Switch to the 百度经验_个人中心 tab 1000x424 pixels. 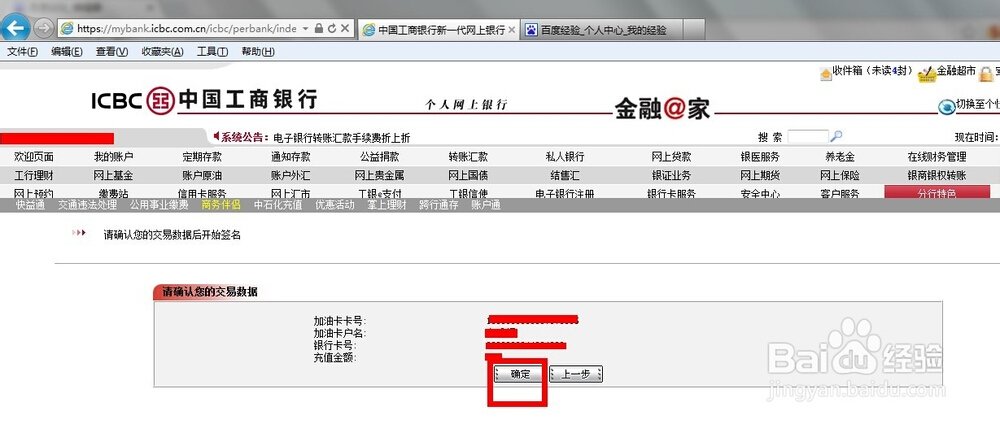tap(603, 30)
